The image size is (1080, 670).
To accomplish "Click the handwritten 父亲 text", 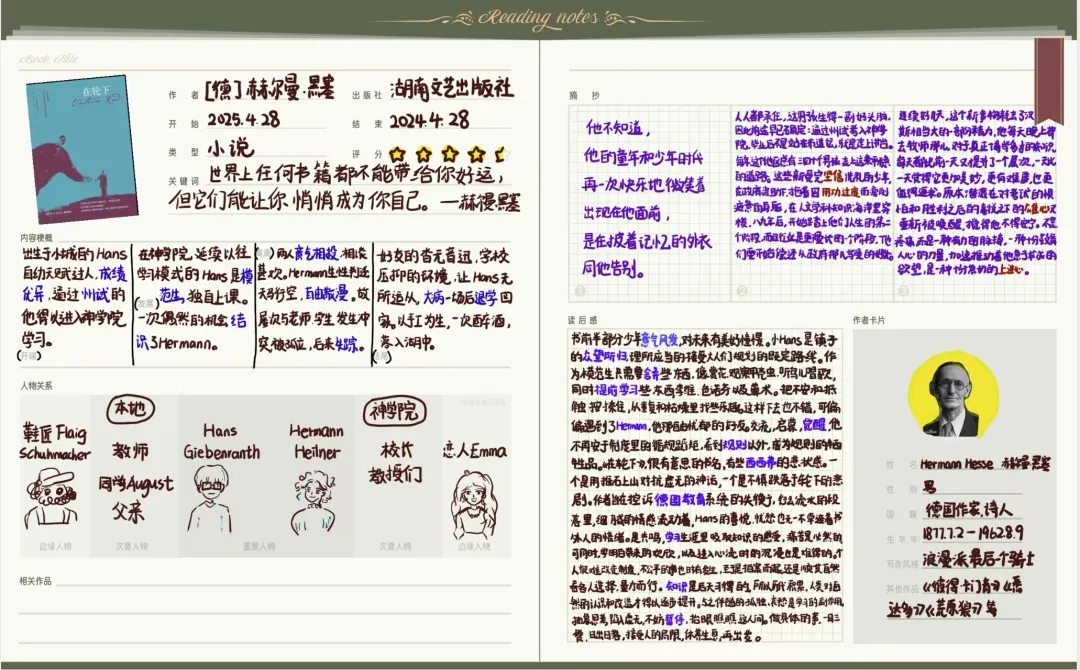I will pos(129,512).
